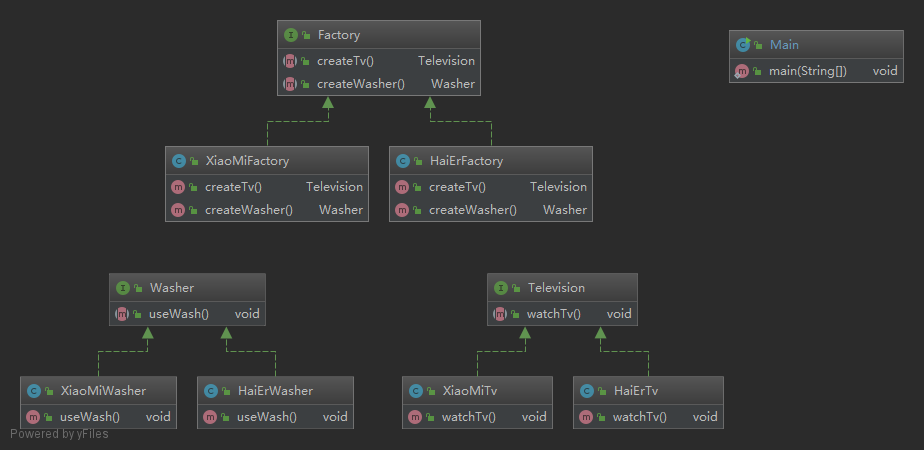
Task: Click the method icon beside HaiErFactory's createTv()
Action: tap(402, 187)
